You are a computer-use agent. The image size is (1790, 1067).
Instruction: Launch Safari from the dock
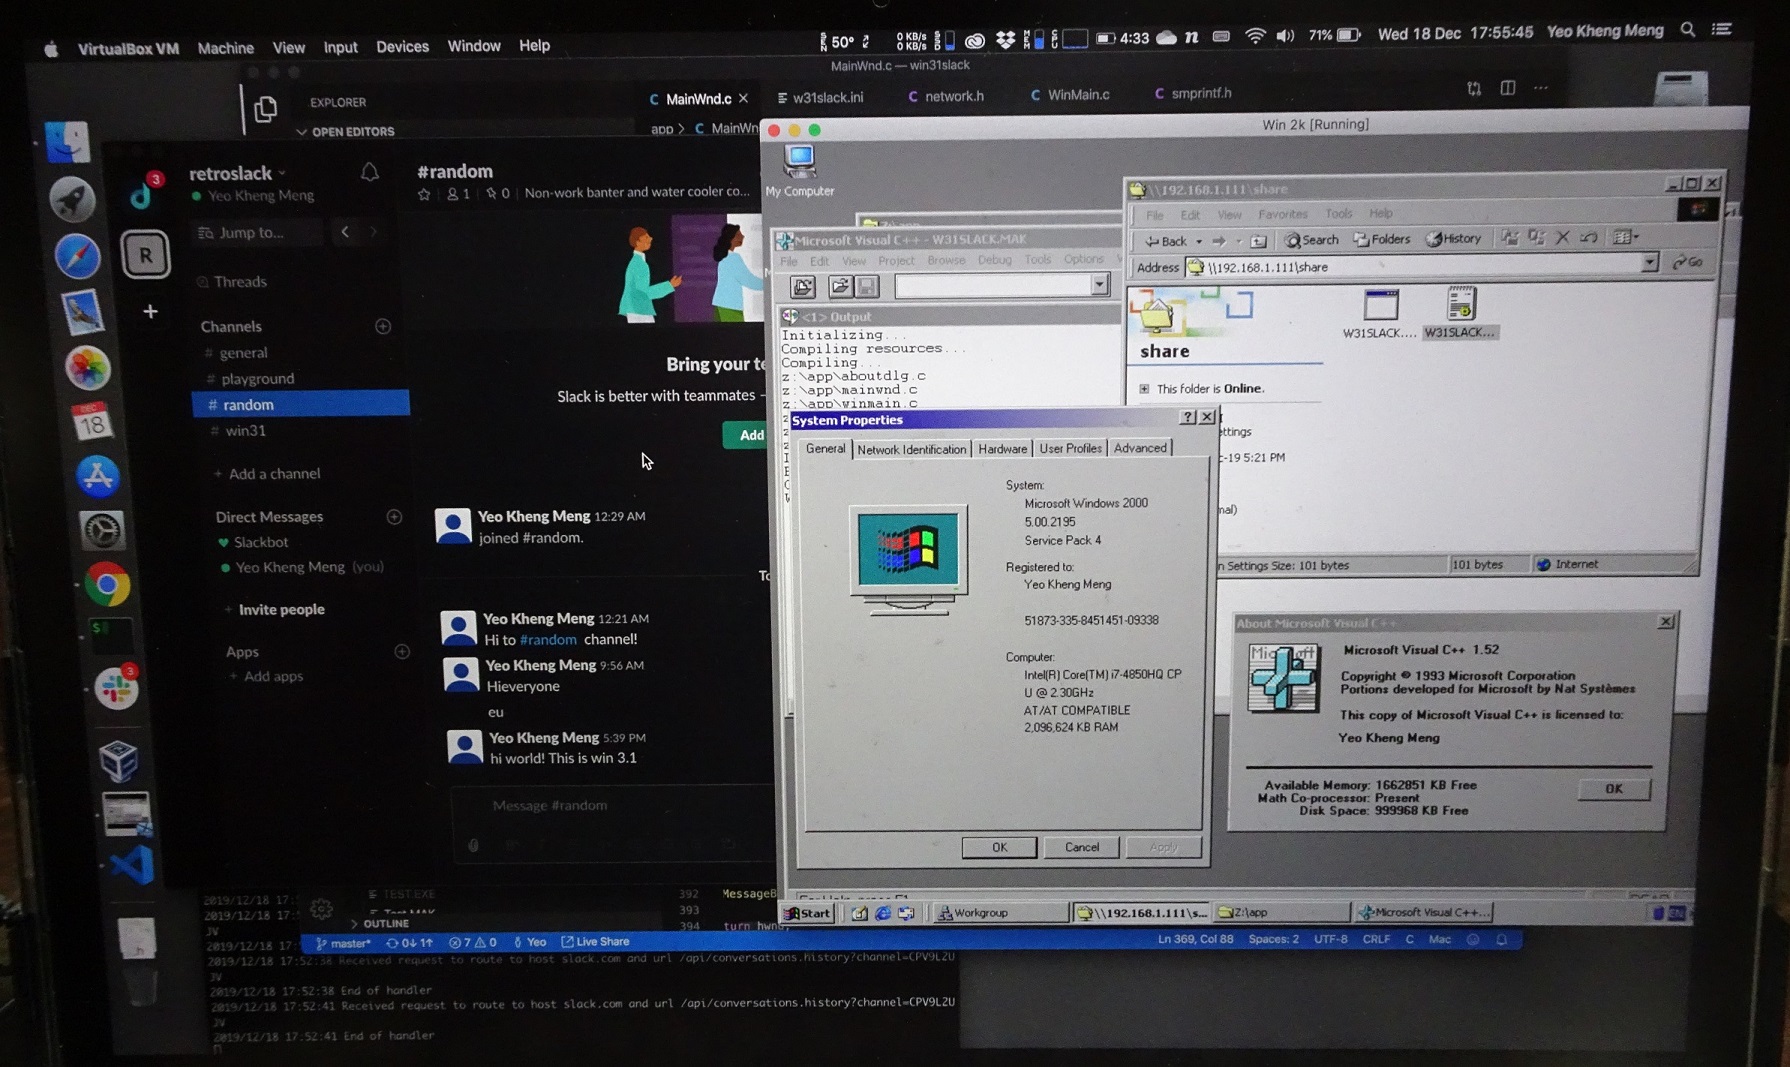point(76,256)
